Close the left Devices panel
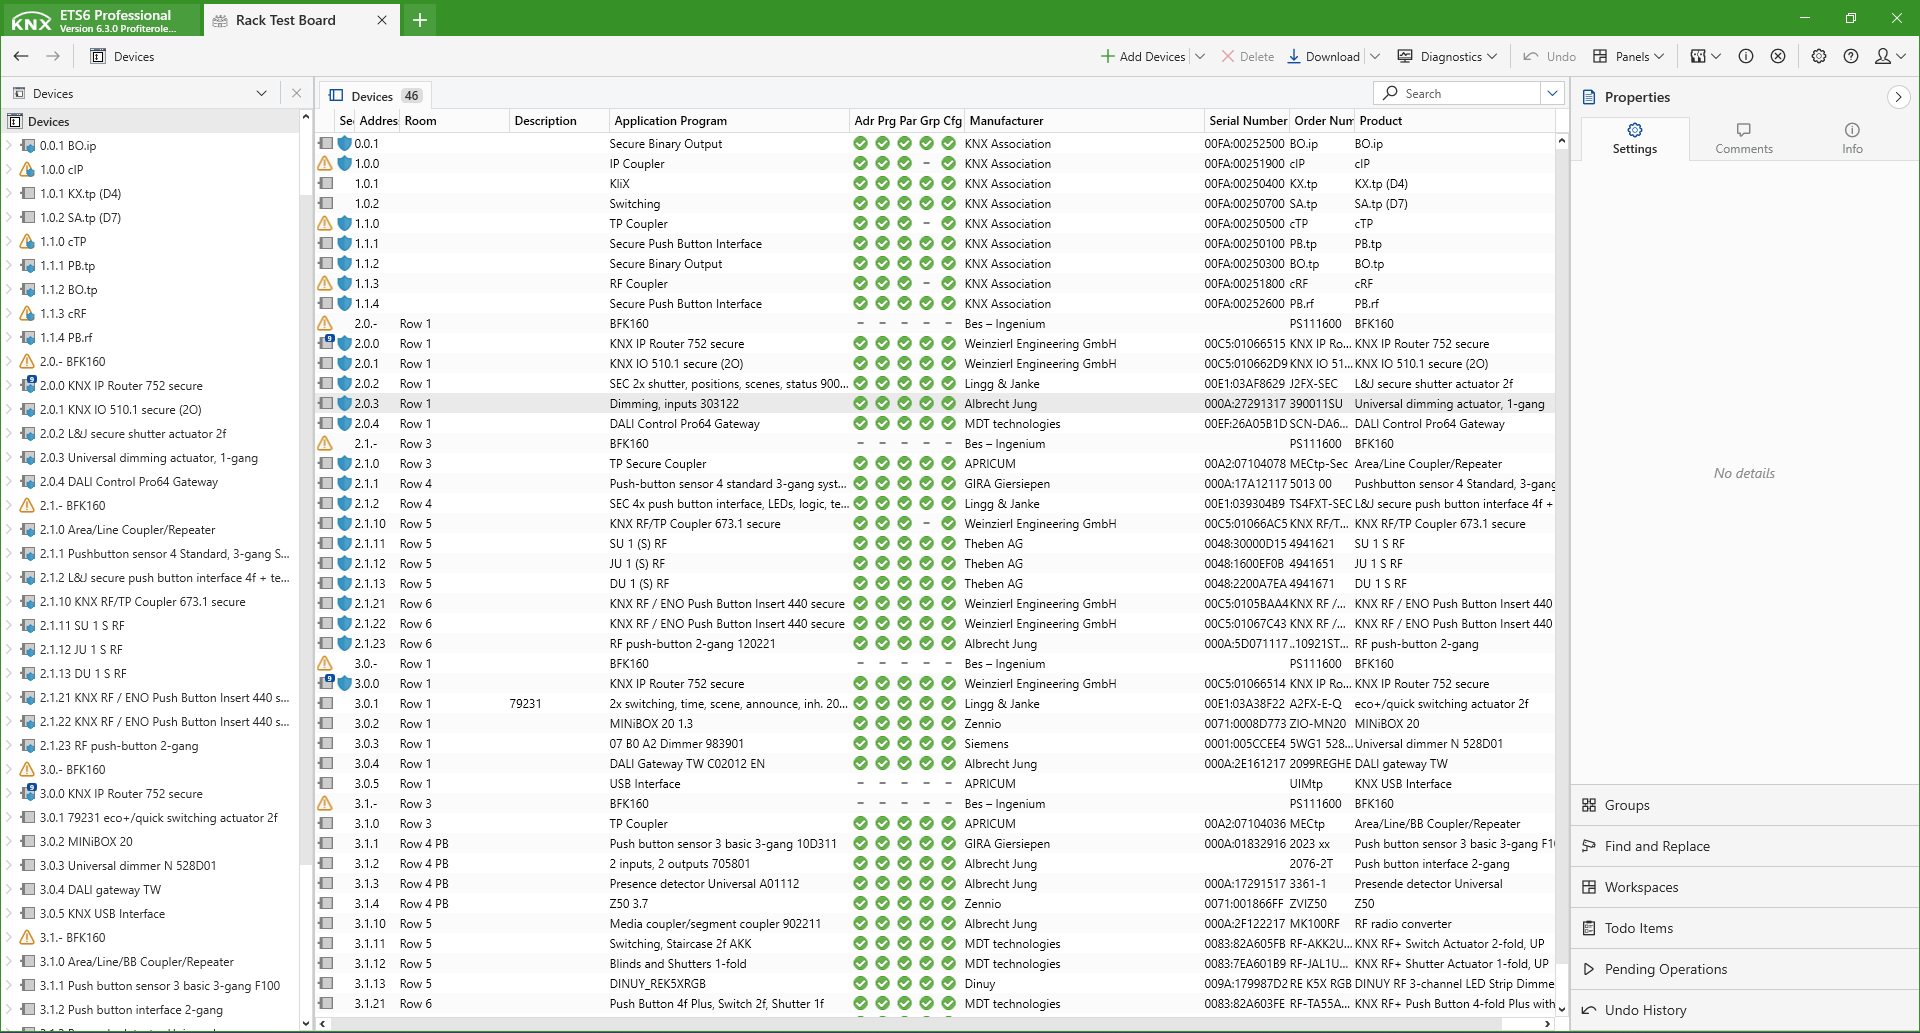 click(x=296, y=93)
